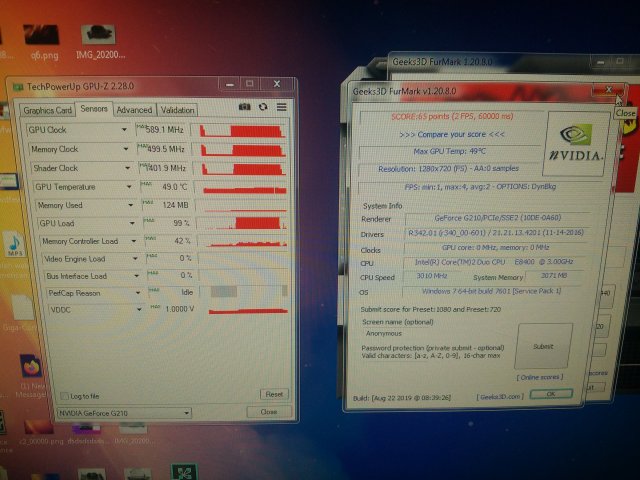Screen dimensions: 640x480
Task: Open the q6.png desktop file
Action: click(x=42, y=41)
